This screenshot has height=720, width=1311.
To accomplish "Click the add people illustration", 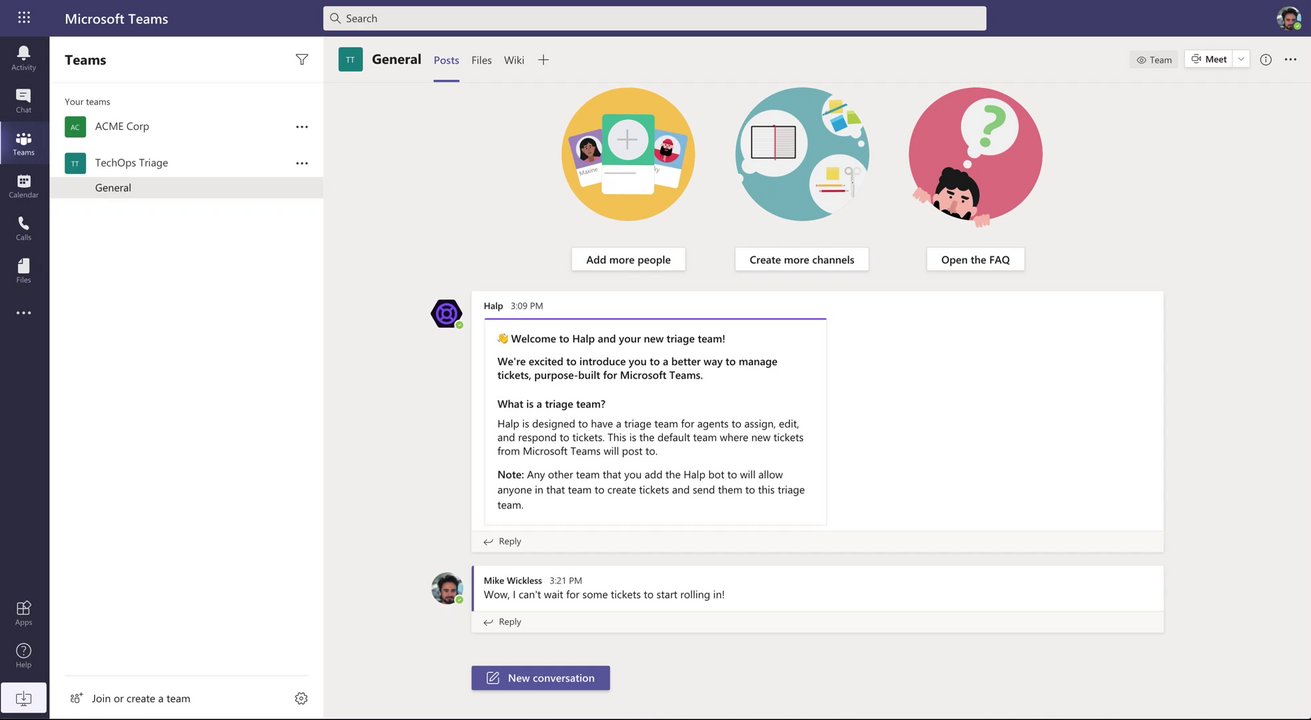I will 628,154.
